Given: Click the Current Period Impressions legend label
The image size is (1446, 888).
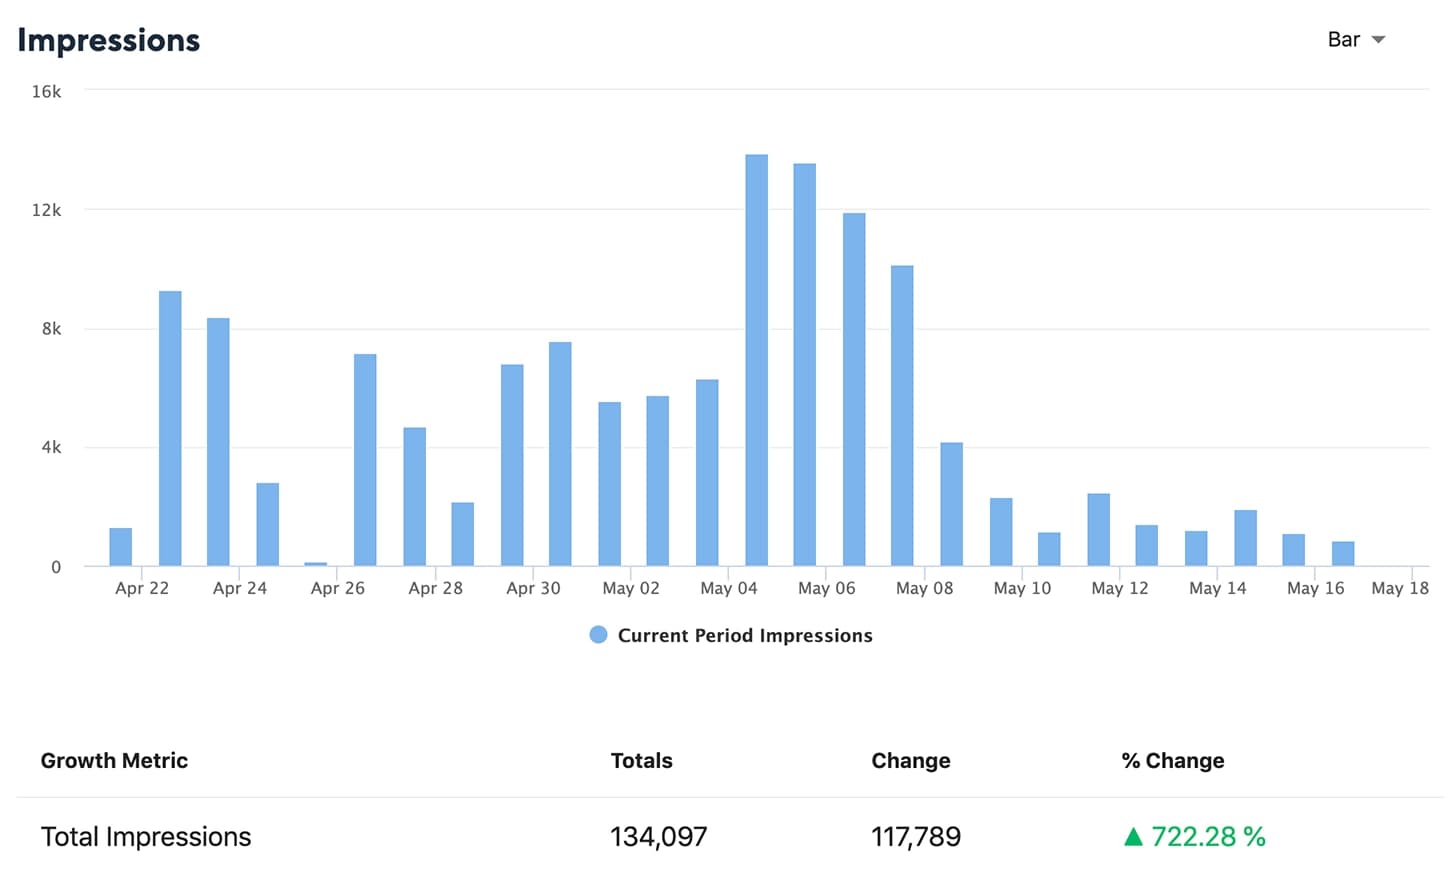Looking at the screenshot, I should point(745,635).
